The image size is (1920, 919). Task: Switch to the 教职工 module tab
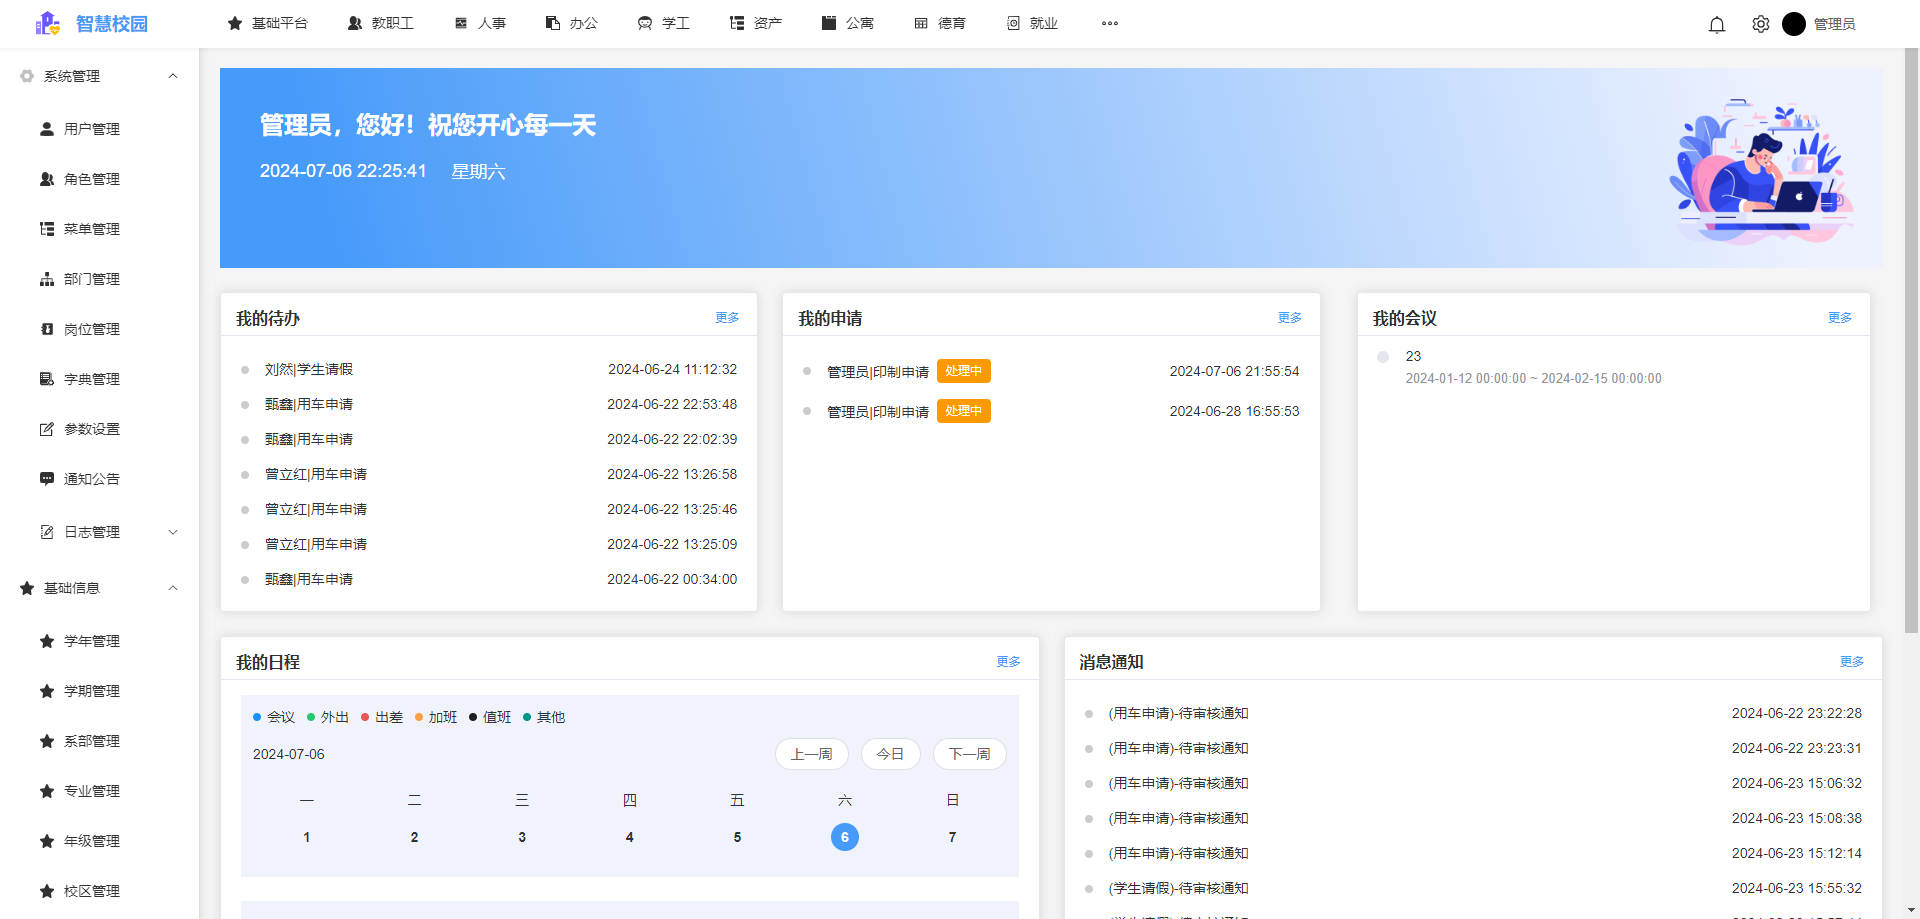[x=381, y=23]
